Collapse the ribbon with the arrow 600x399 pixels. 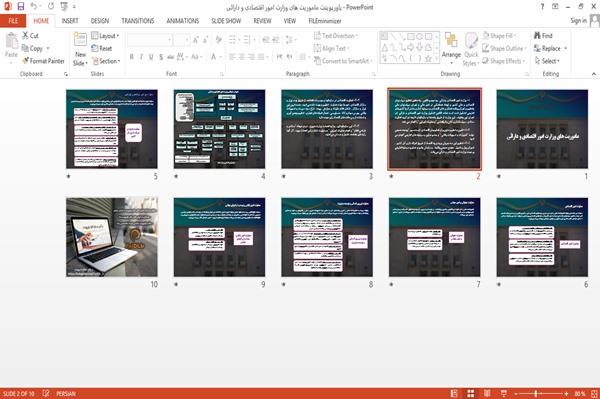(593, 74)
